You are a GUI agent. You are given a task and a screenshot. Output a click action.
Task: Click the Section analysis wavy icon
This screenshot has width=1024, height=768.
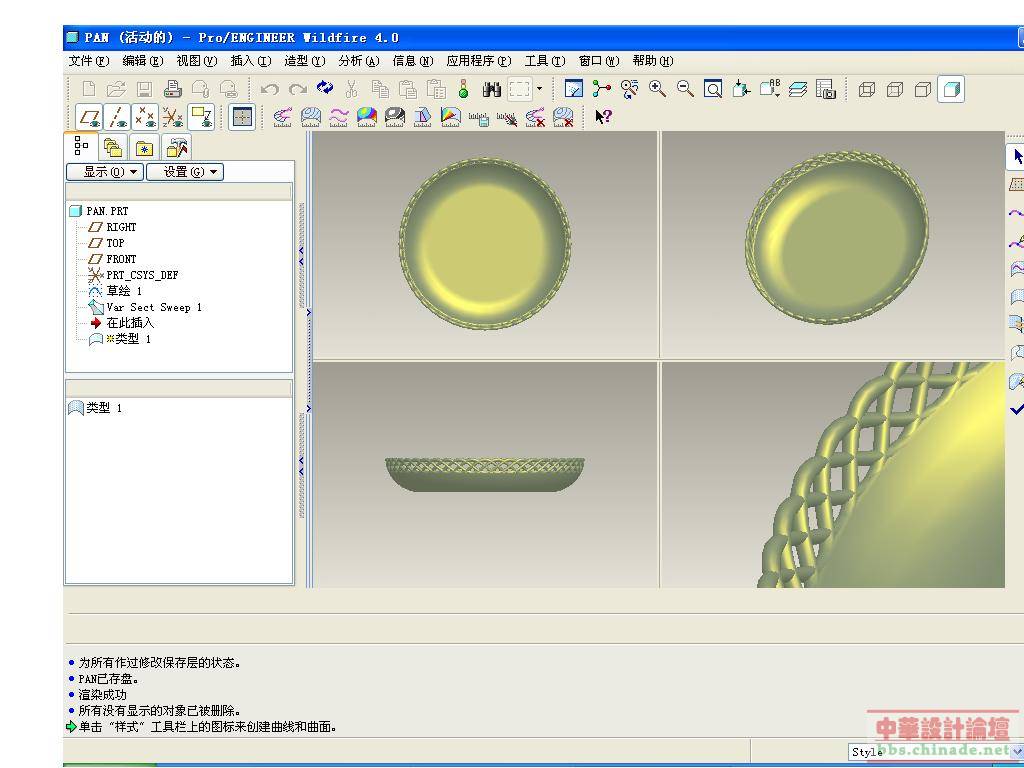[x=338, y=117]
